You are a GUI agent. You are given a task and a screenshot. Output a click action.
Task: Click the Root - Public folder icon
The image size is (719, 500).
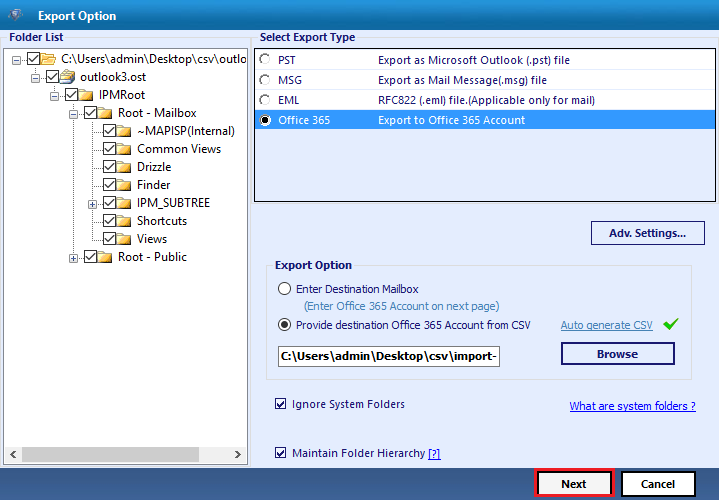pos(105,257)
